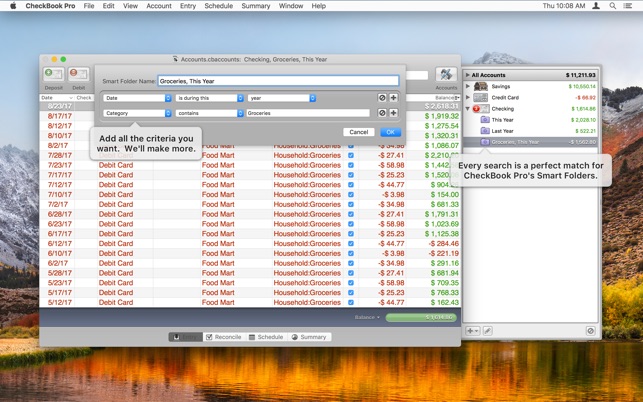
Task: Toggle cleared checkbox for 7/10/17 entry
Action: point(351,194)
